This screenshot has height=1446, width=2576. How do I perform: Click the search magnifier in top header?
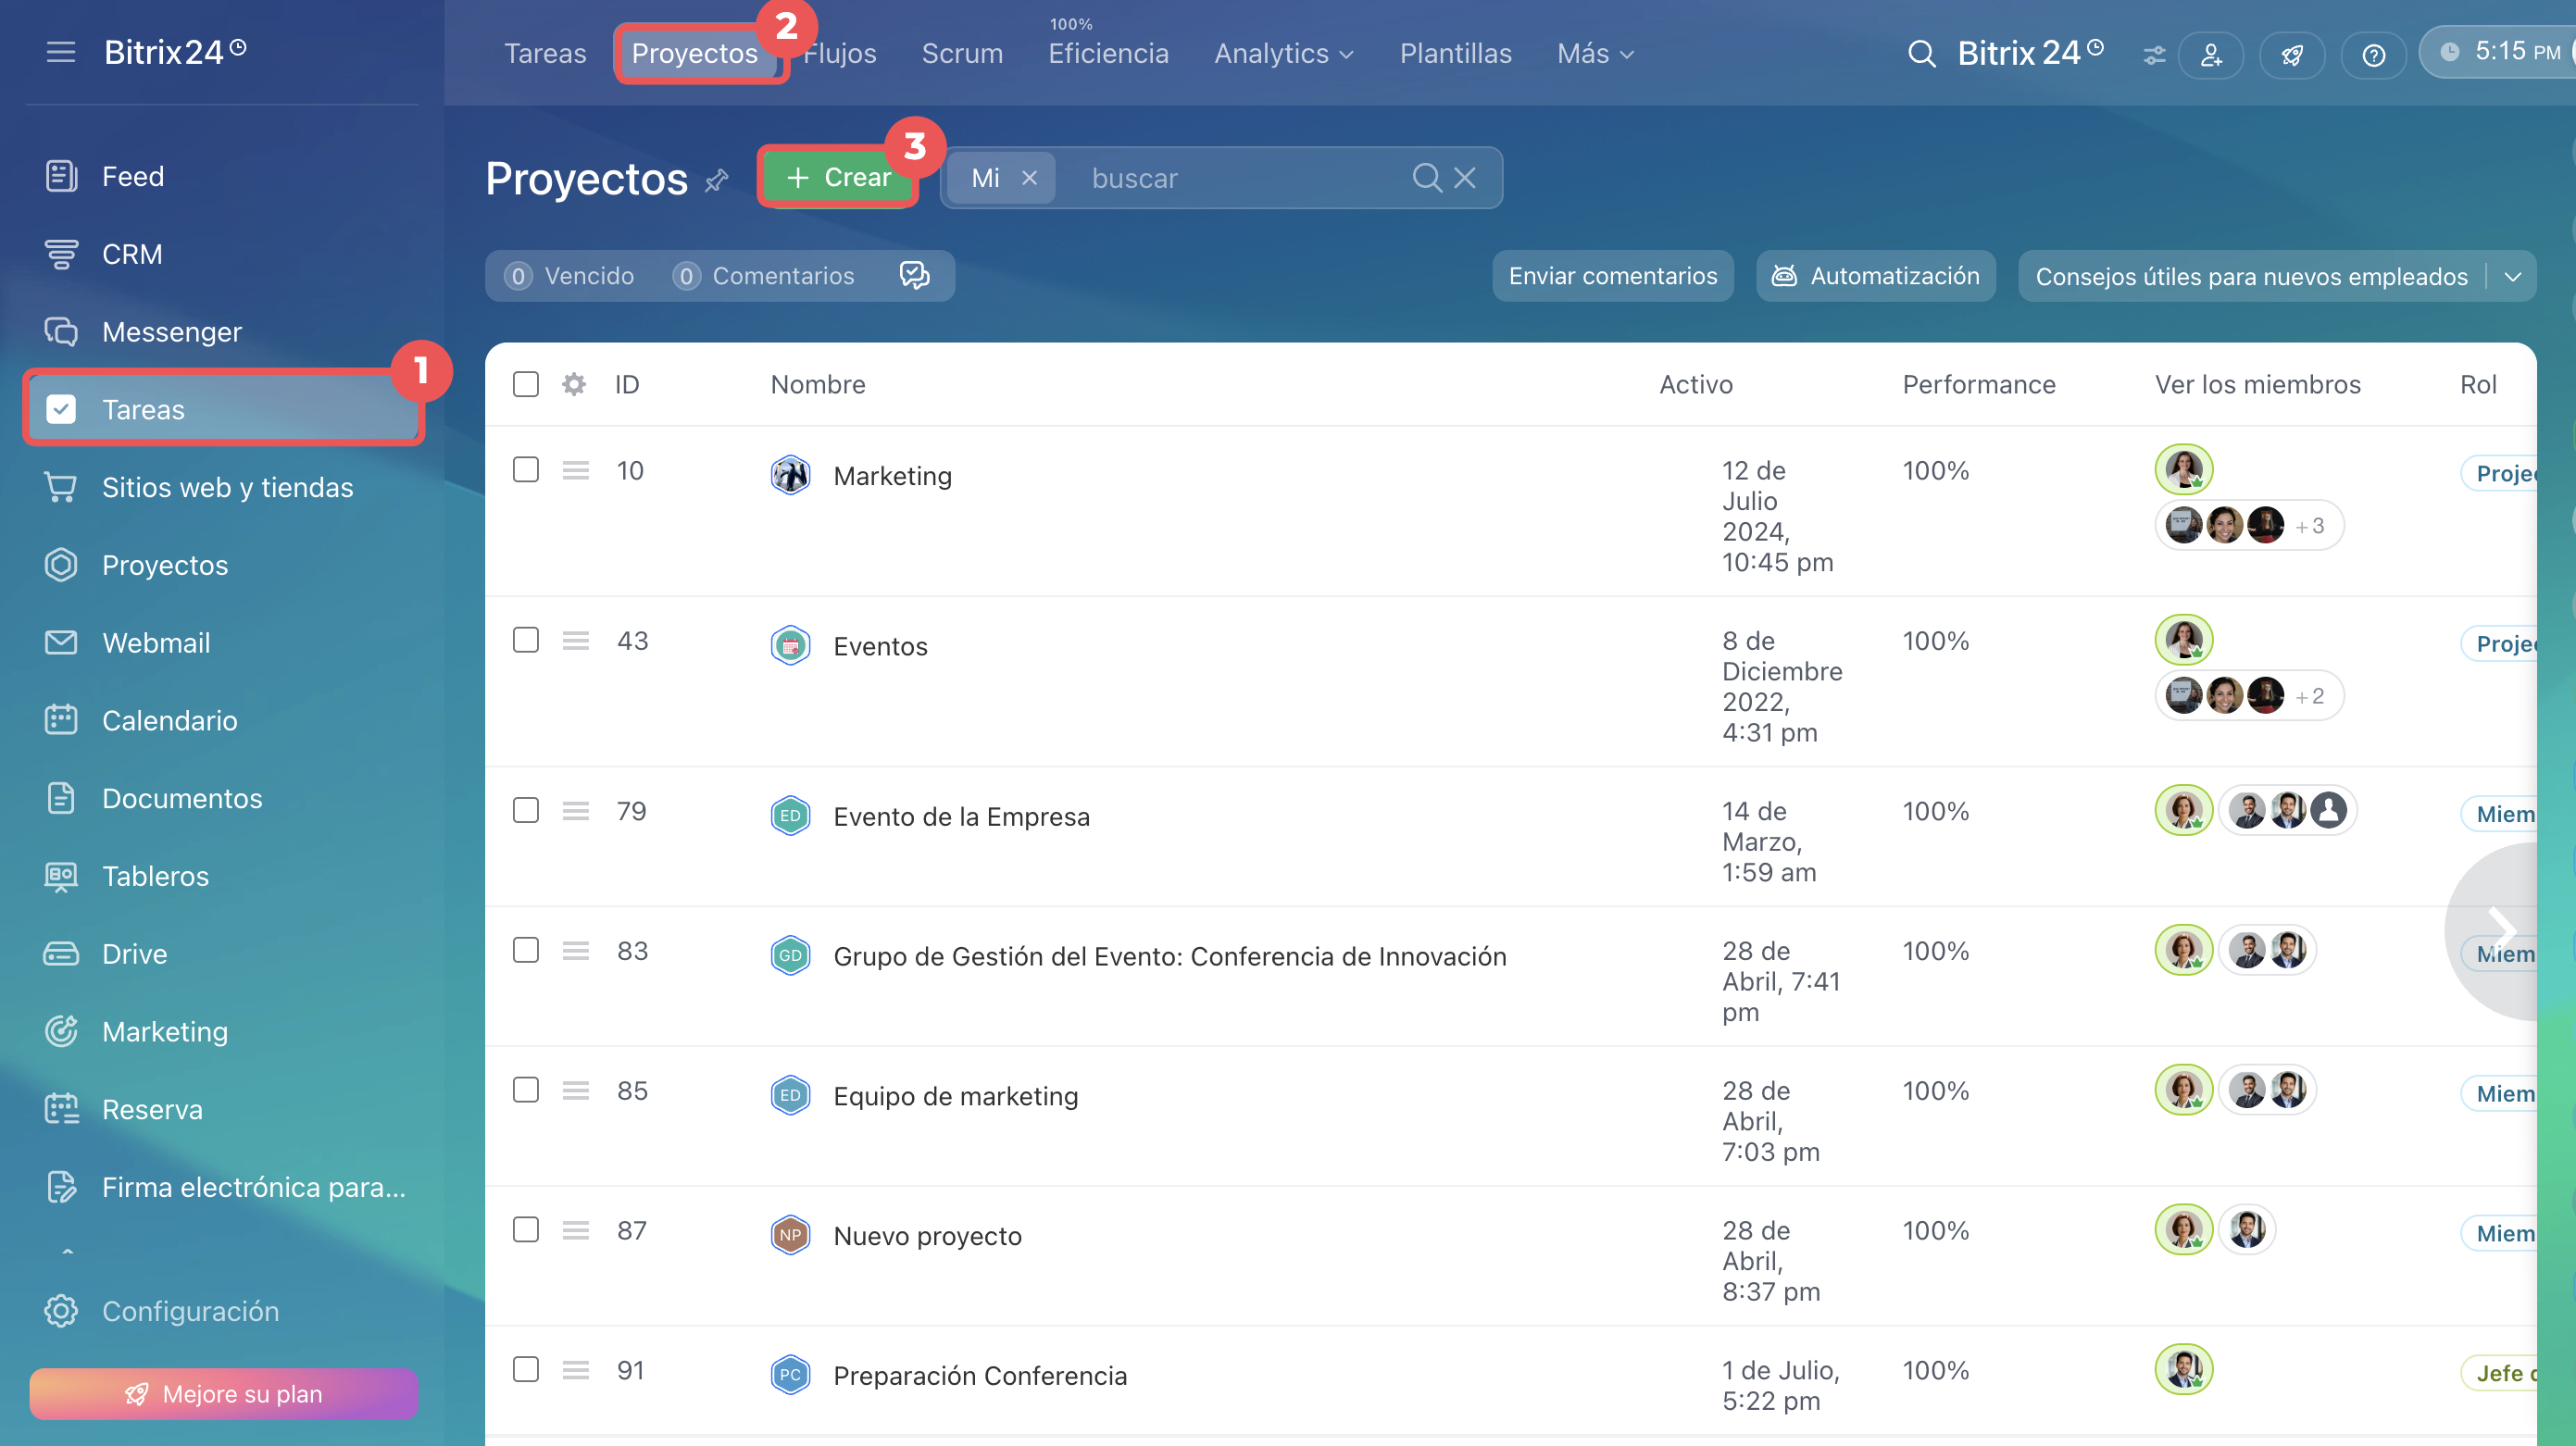(x=1921, y=53)
